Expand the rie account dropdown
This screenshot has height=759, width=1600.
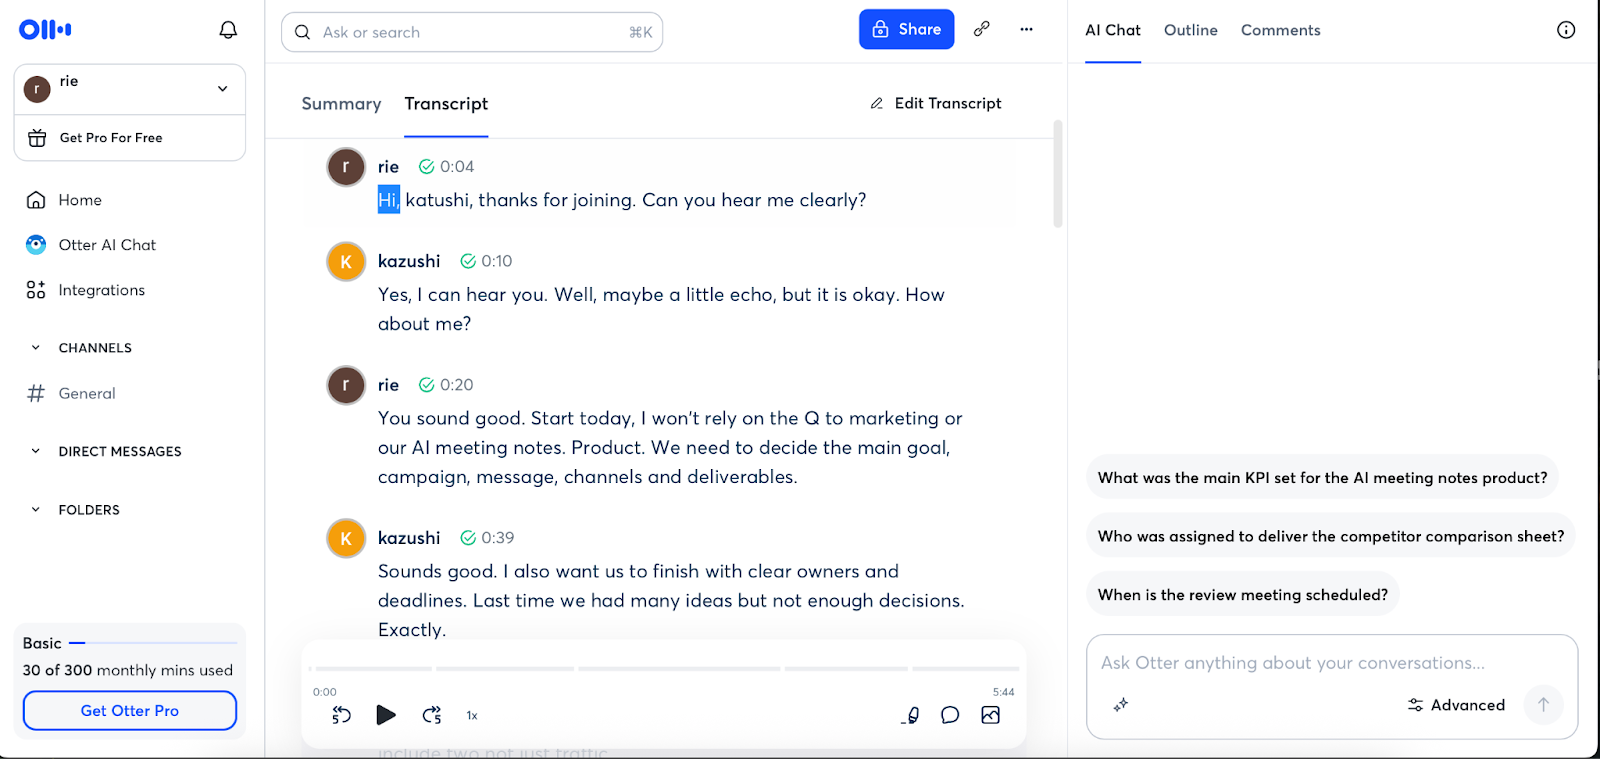(x=222, y=89)
